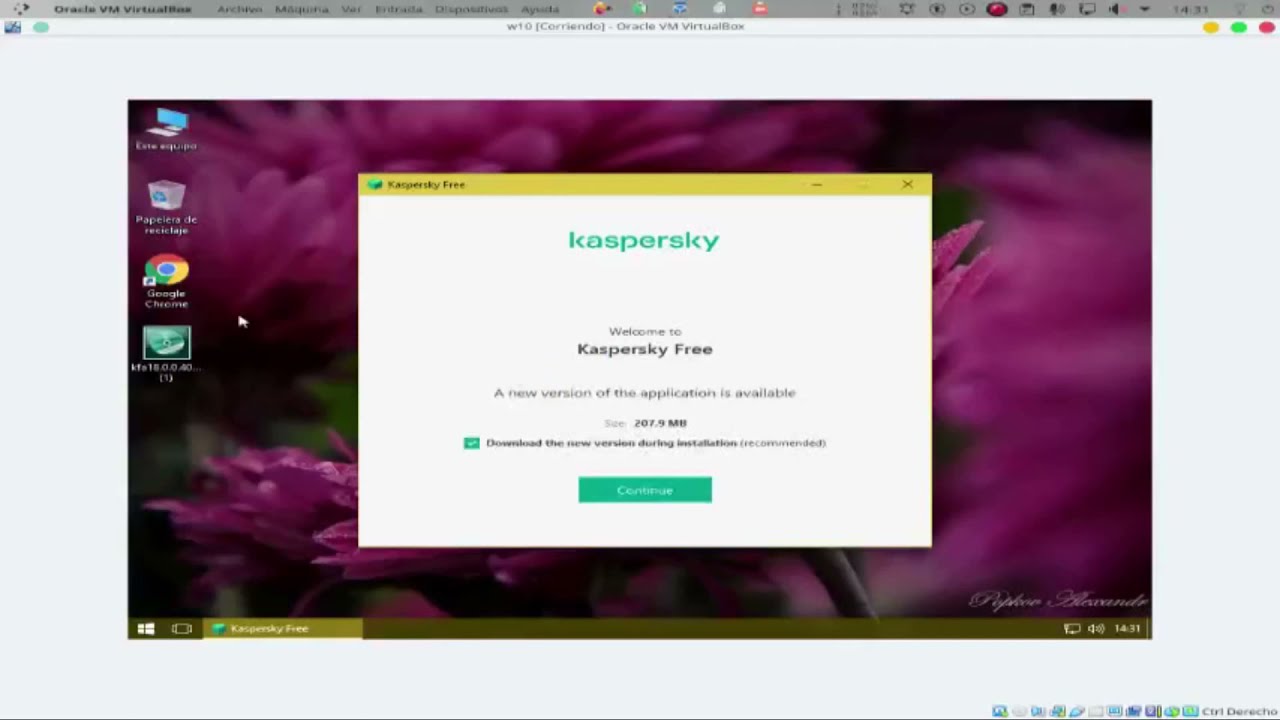Open the Ver menu
Screen dimensions: 1280x720
coord(351,9)
